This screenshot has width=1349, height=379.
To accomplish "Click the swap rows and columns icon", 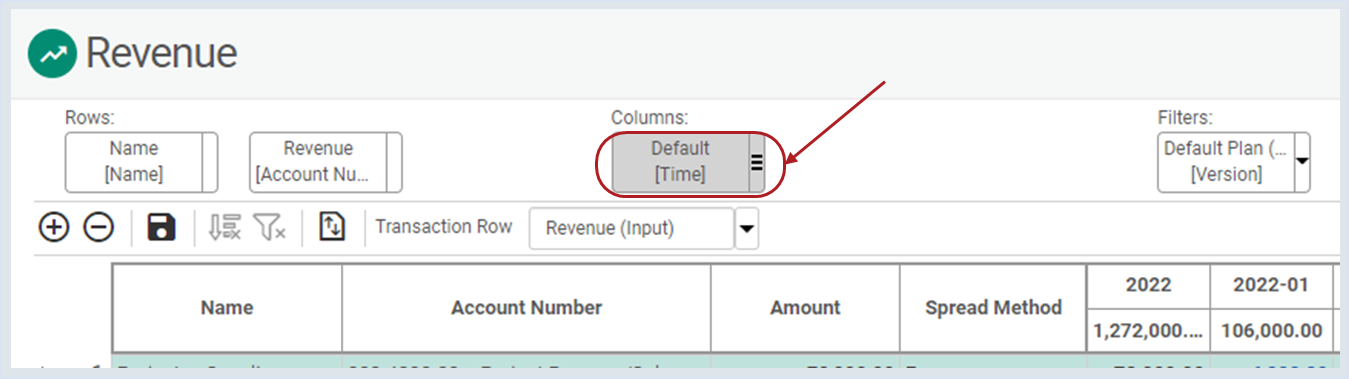I will [332, 227].
